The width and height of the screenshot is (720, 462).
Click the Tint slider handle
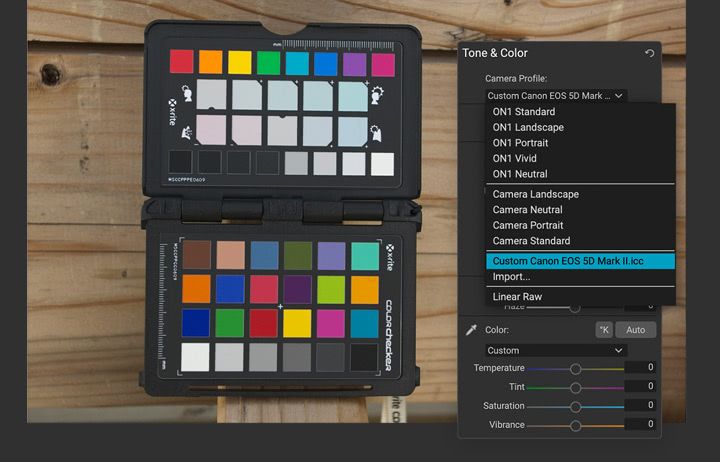[575, 388]
